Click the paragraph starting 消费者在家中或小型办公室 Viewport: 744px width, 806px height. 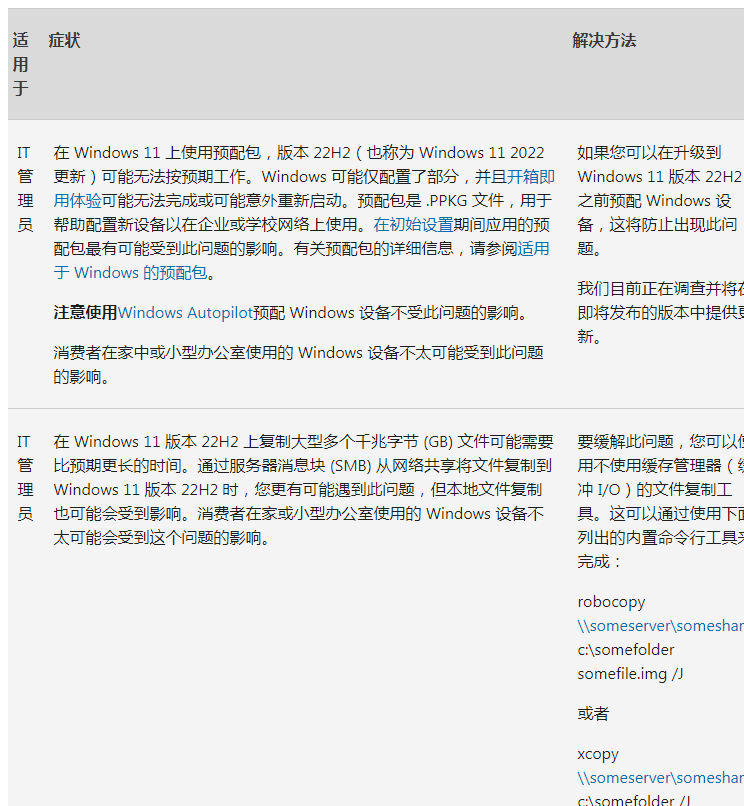(x=298, y=364)
